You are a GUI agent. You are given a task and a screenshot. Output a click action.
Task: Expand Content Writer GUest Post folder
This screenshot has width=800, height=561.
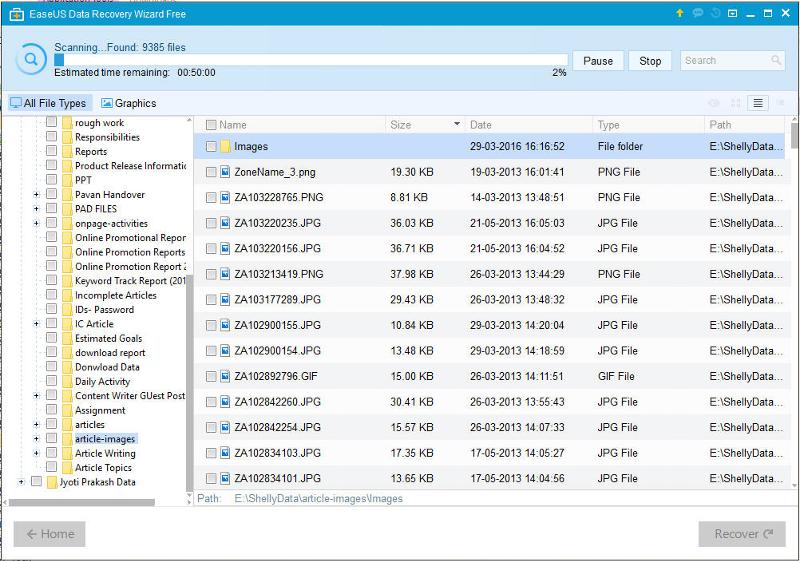pos(36,396)
